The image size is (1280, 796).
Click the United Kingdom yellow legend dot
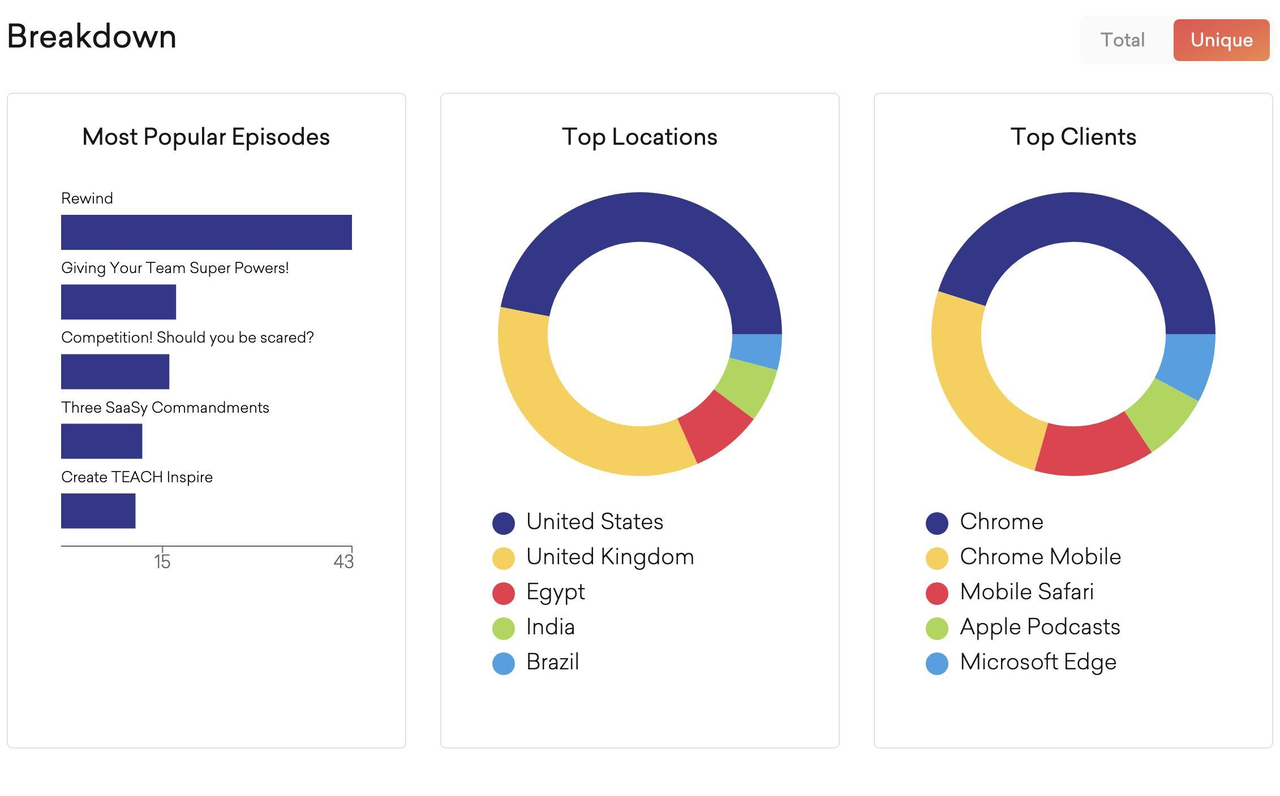click(503, 557)
